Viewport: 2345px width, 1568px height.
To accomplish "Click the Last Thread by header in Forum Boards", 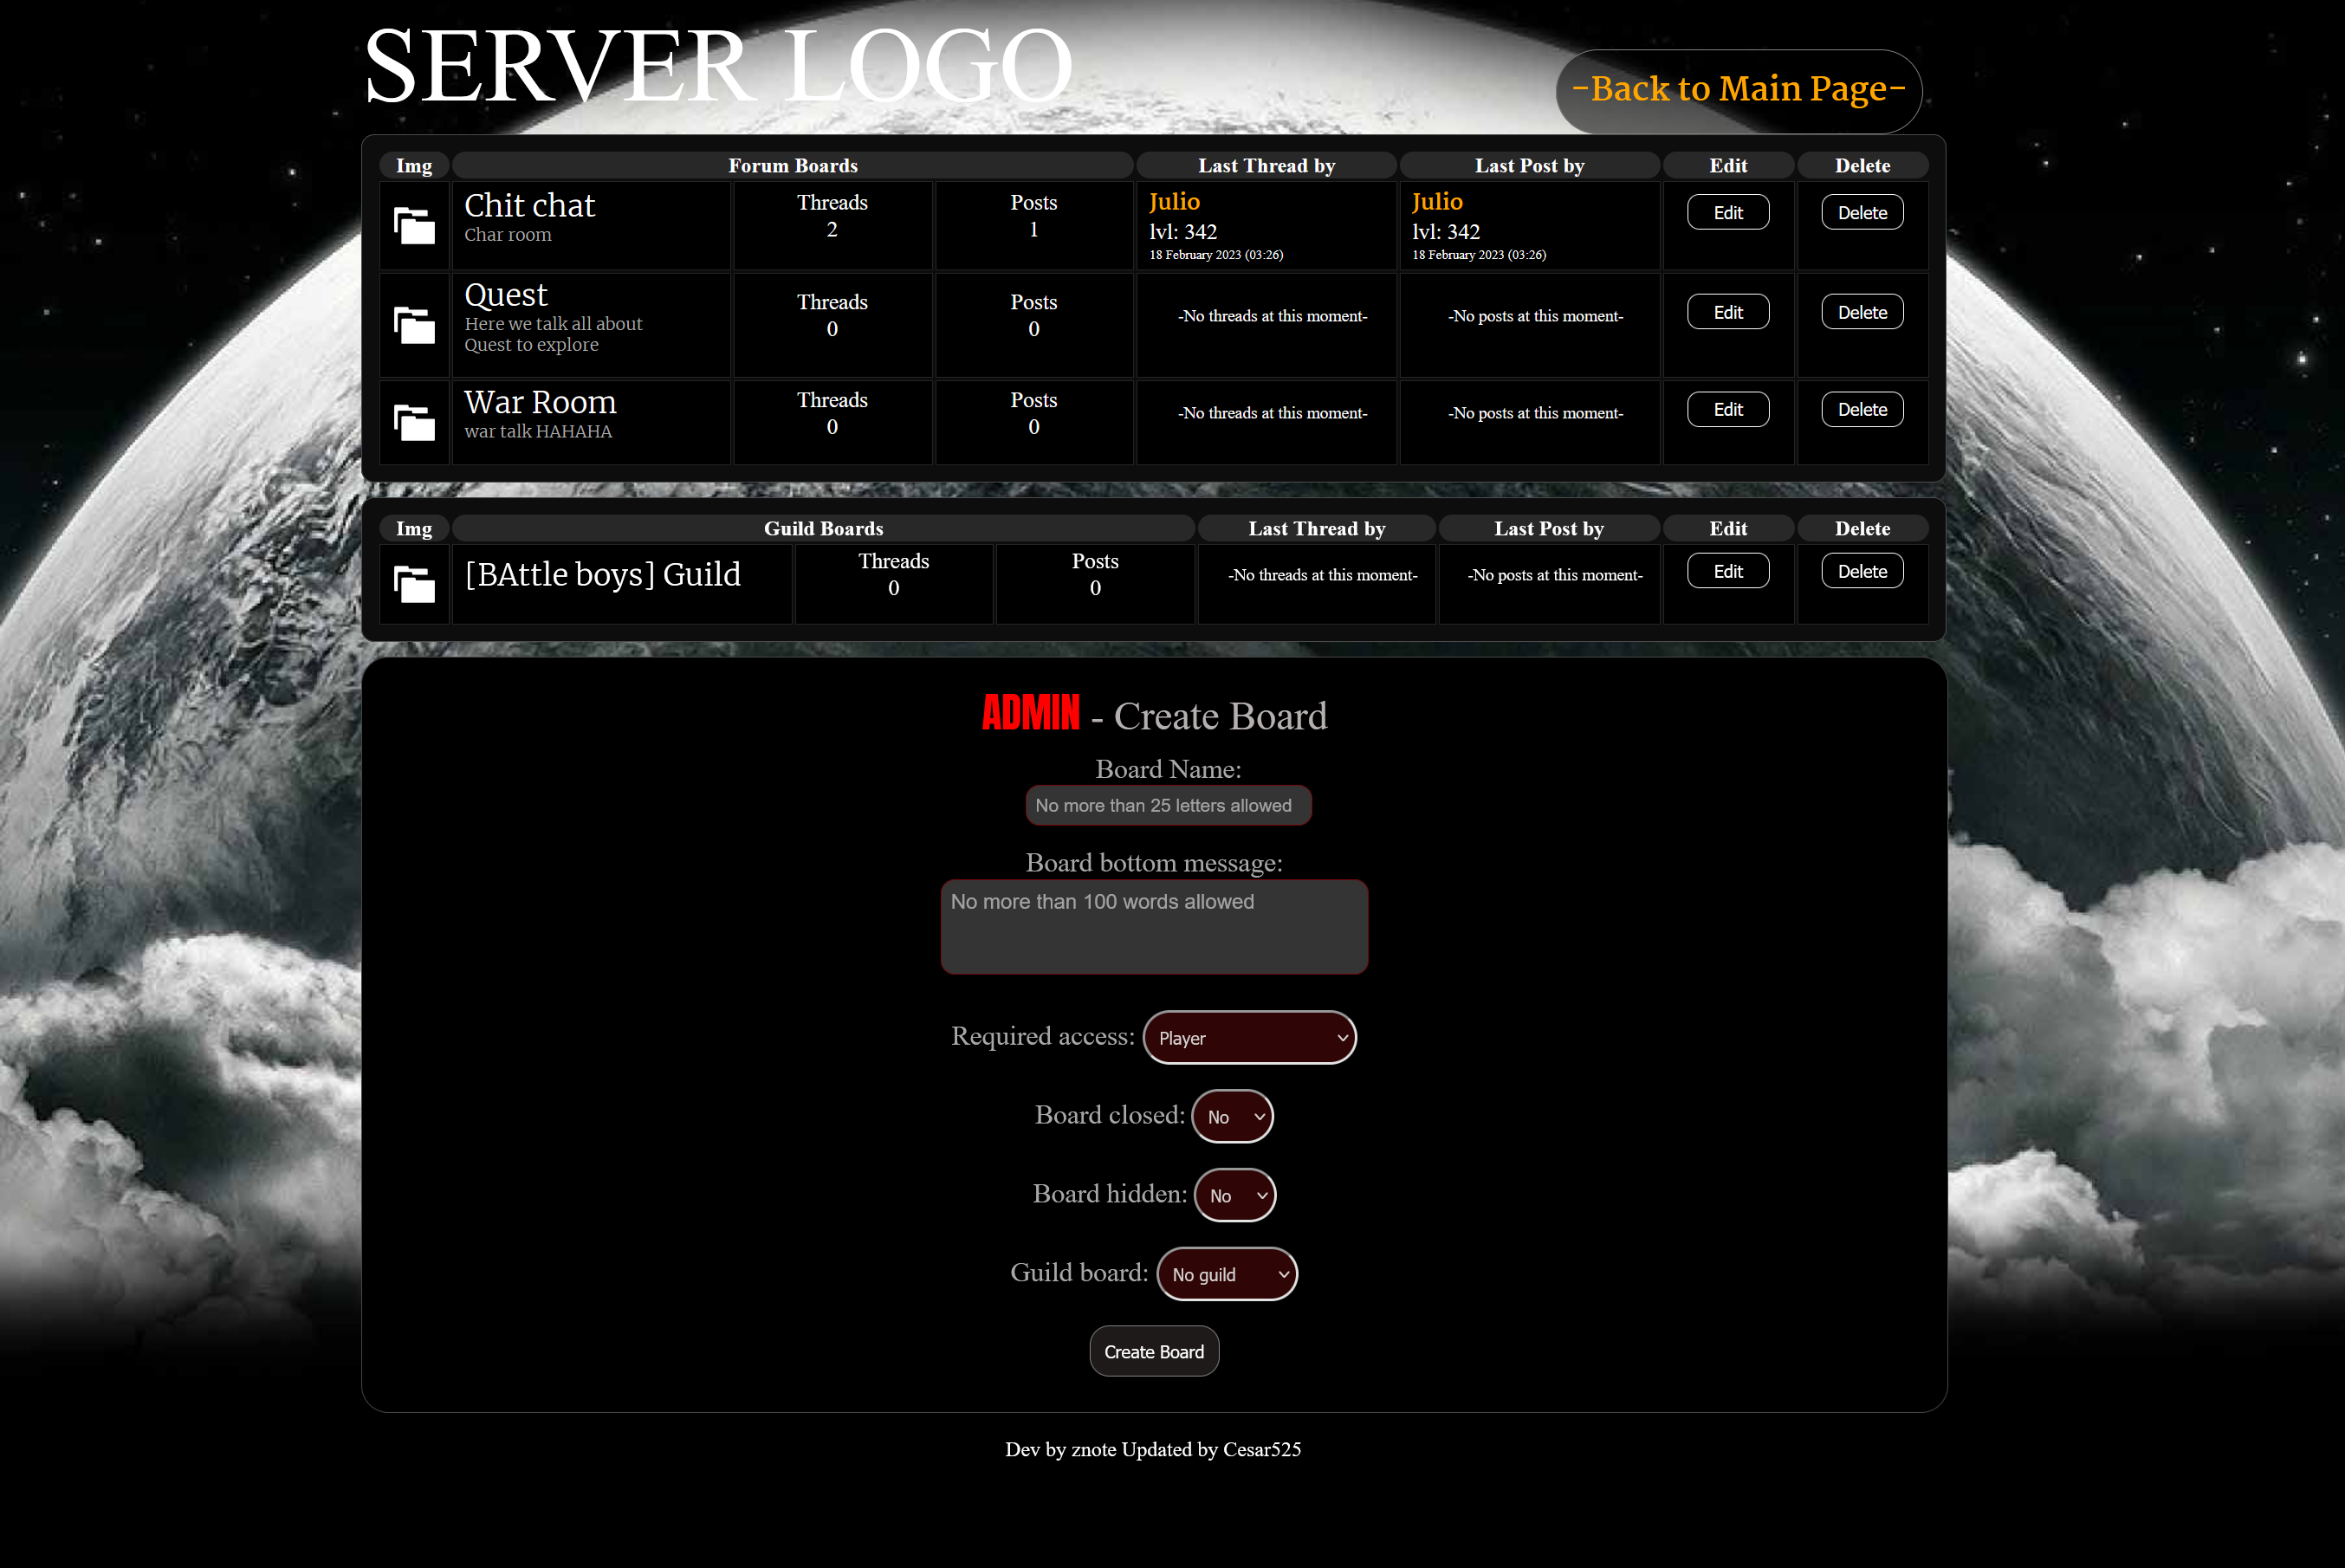I will tap(1266, 165).
